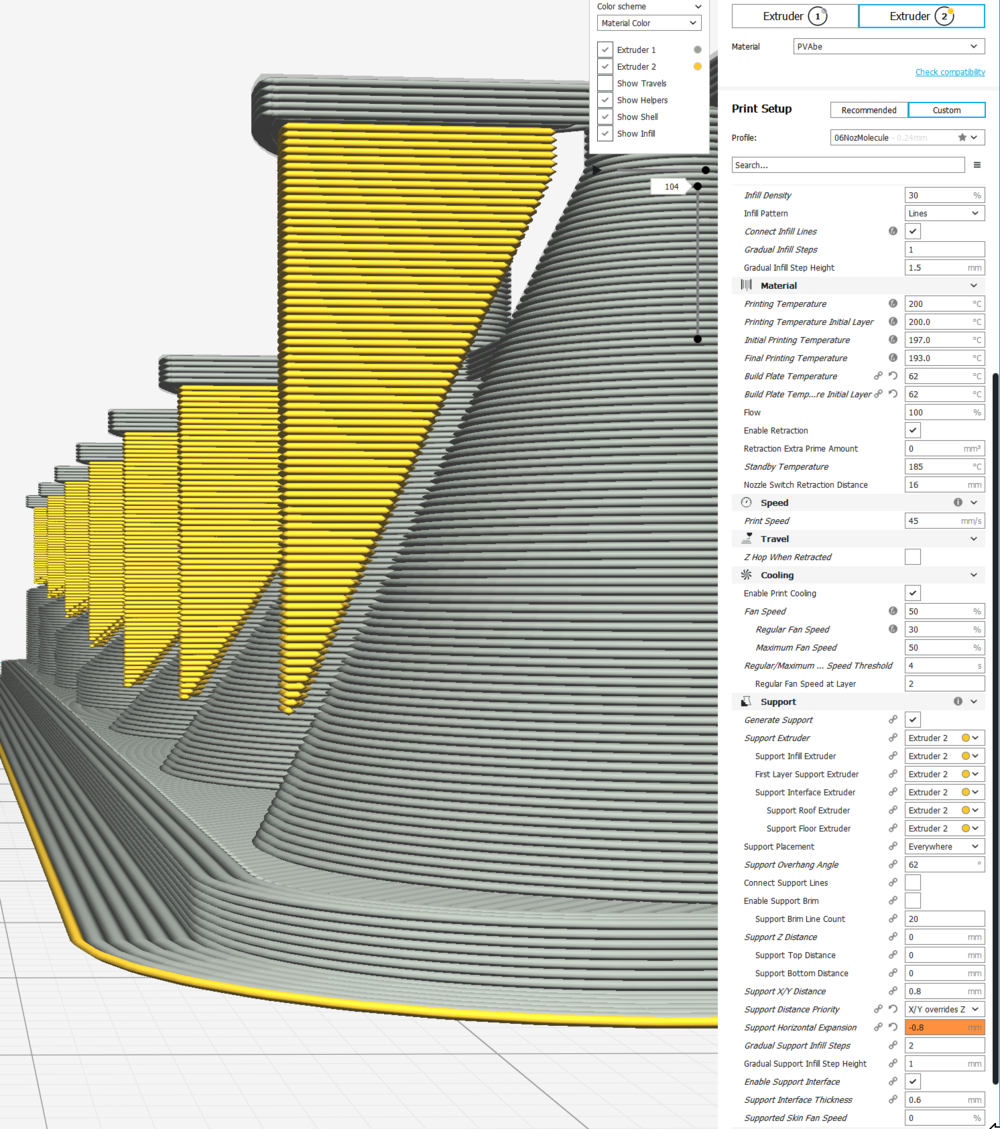Click link icon beside Support X/Y Distance

click(893, 991)
